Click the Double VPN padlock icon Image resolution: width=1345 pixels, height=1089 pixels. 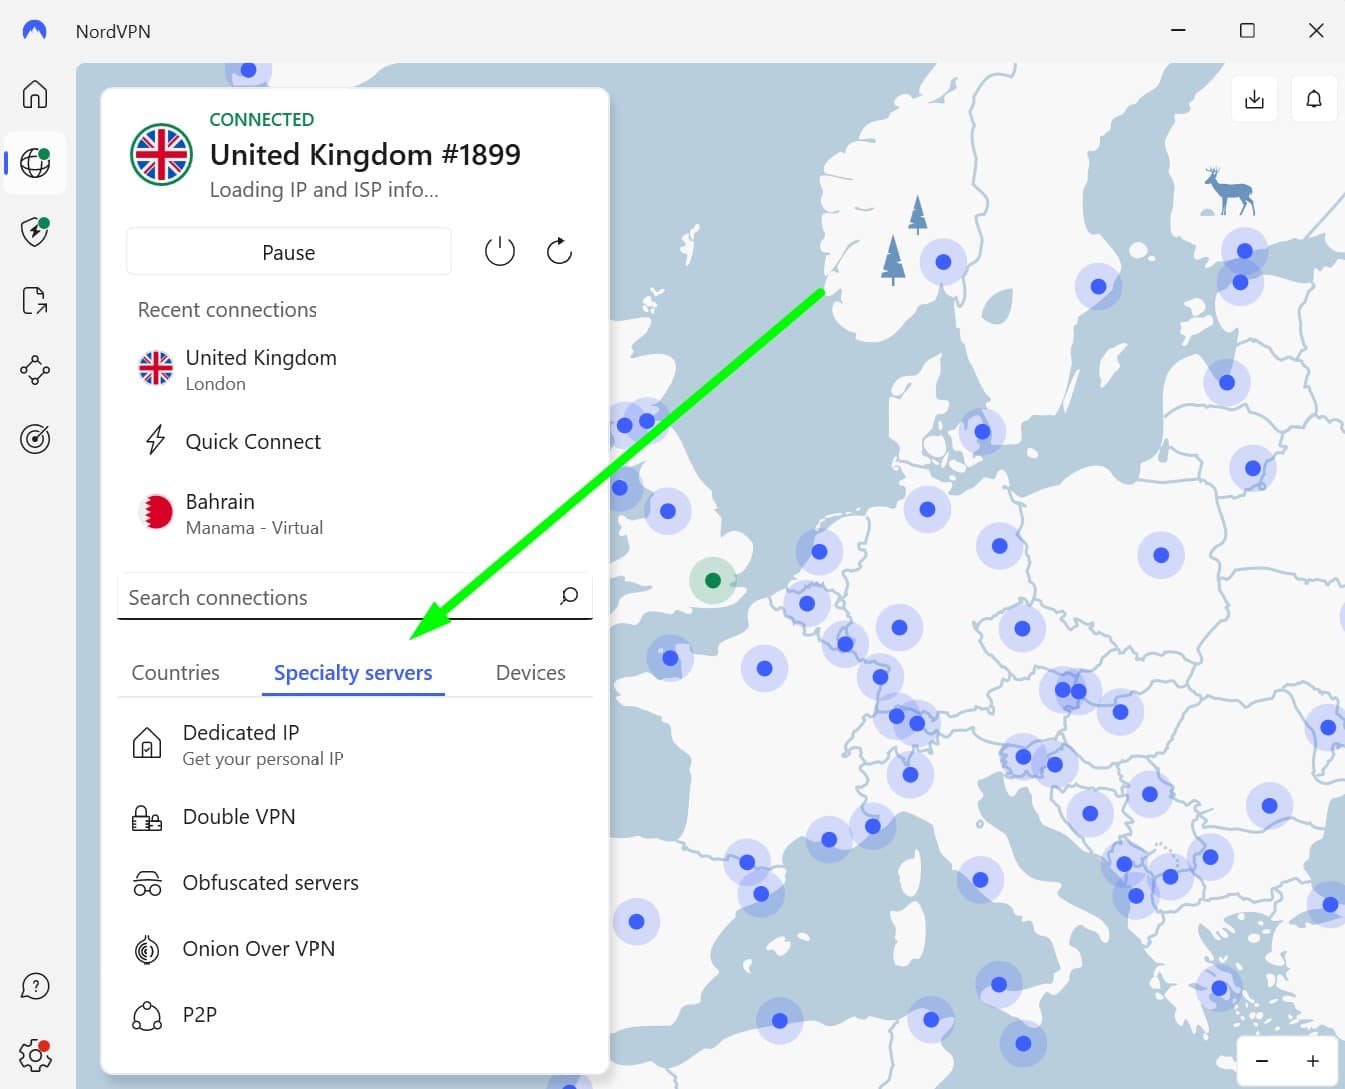point(147,819)
